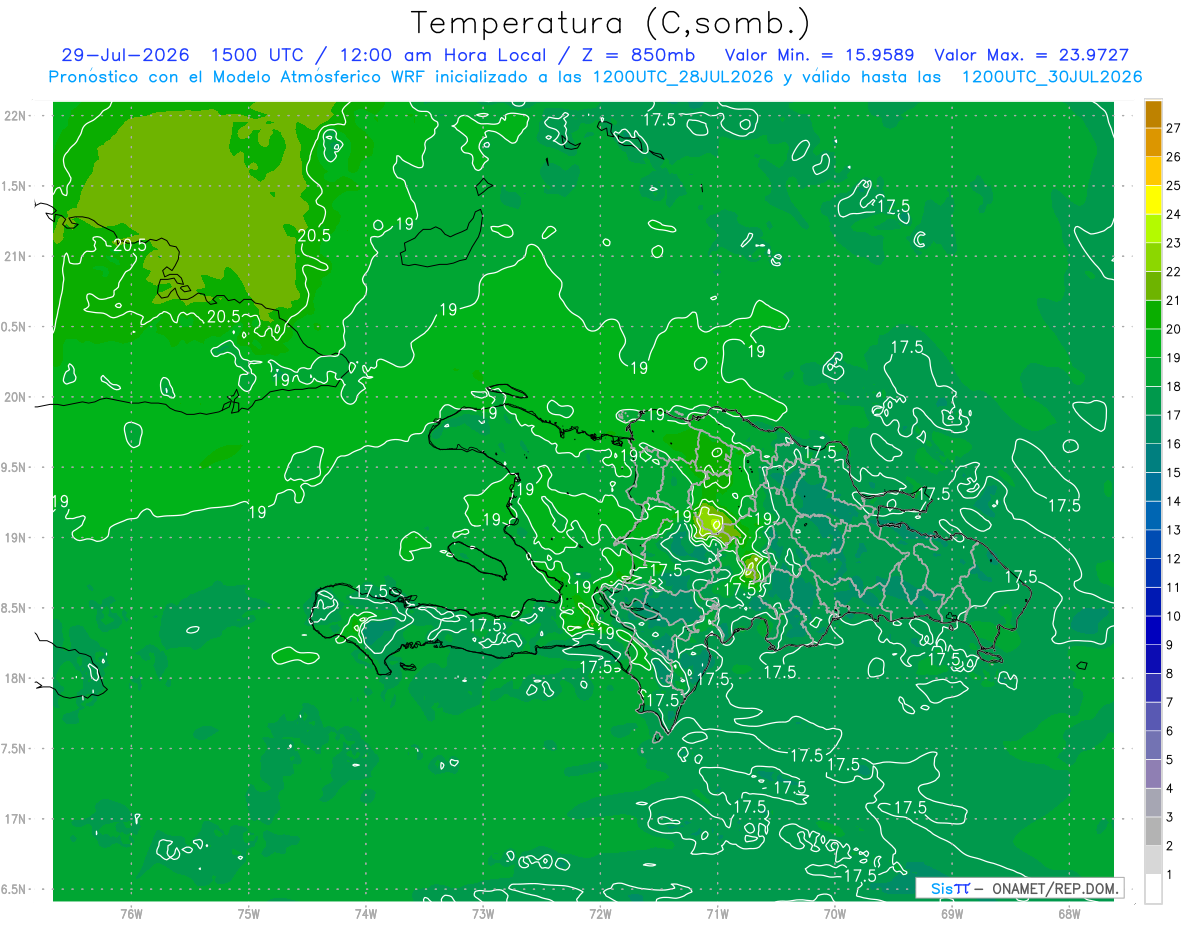
Task: Click the '75W' longitude axis label
Action: click(x=249, y=913)
